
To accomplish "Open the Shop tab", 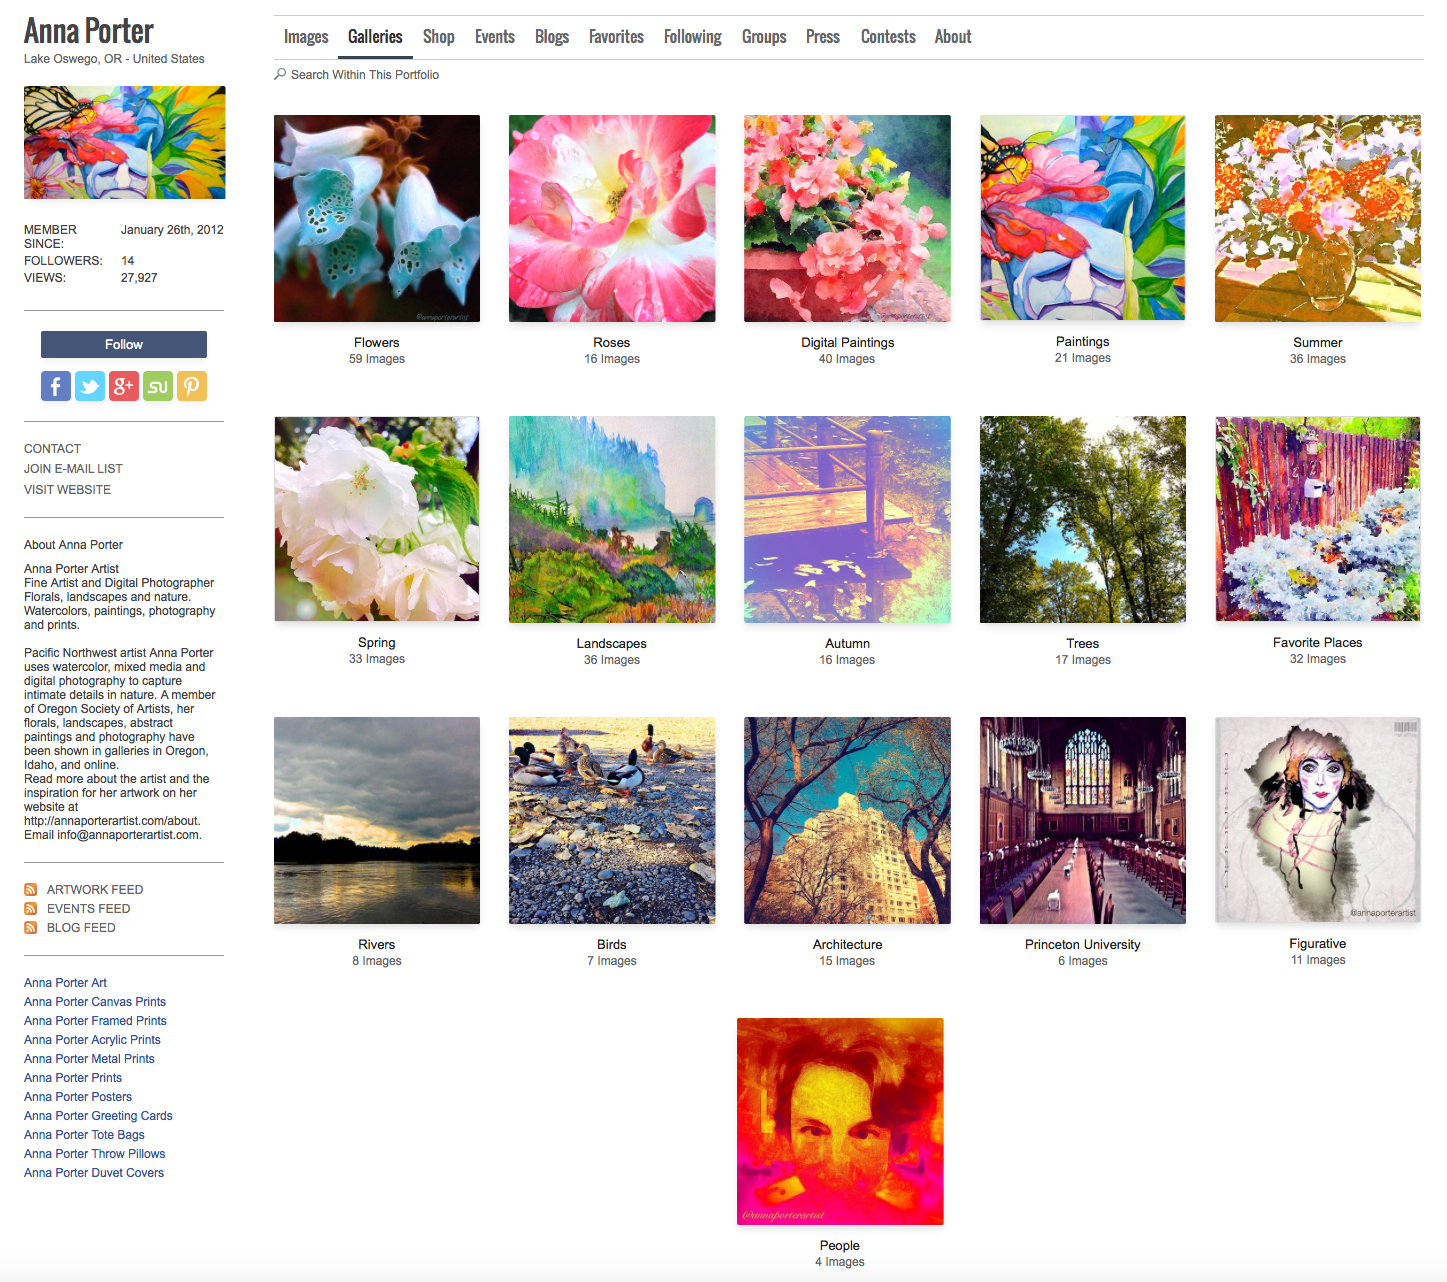I will 438,37.
